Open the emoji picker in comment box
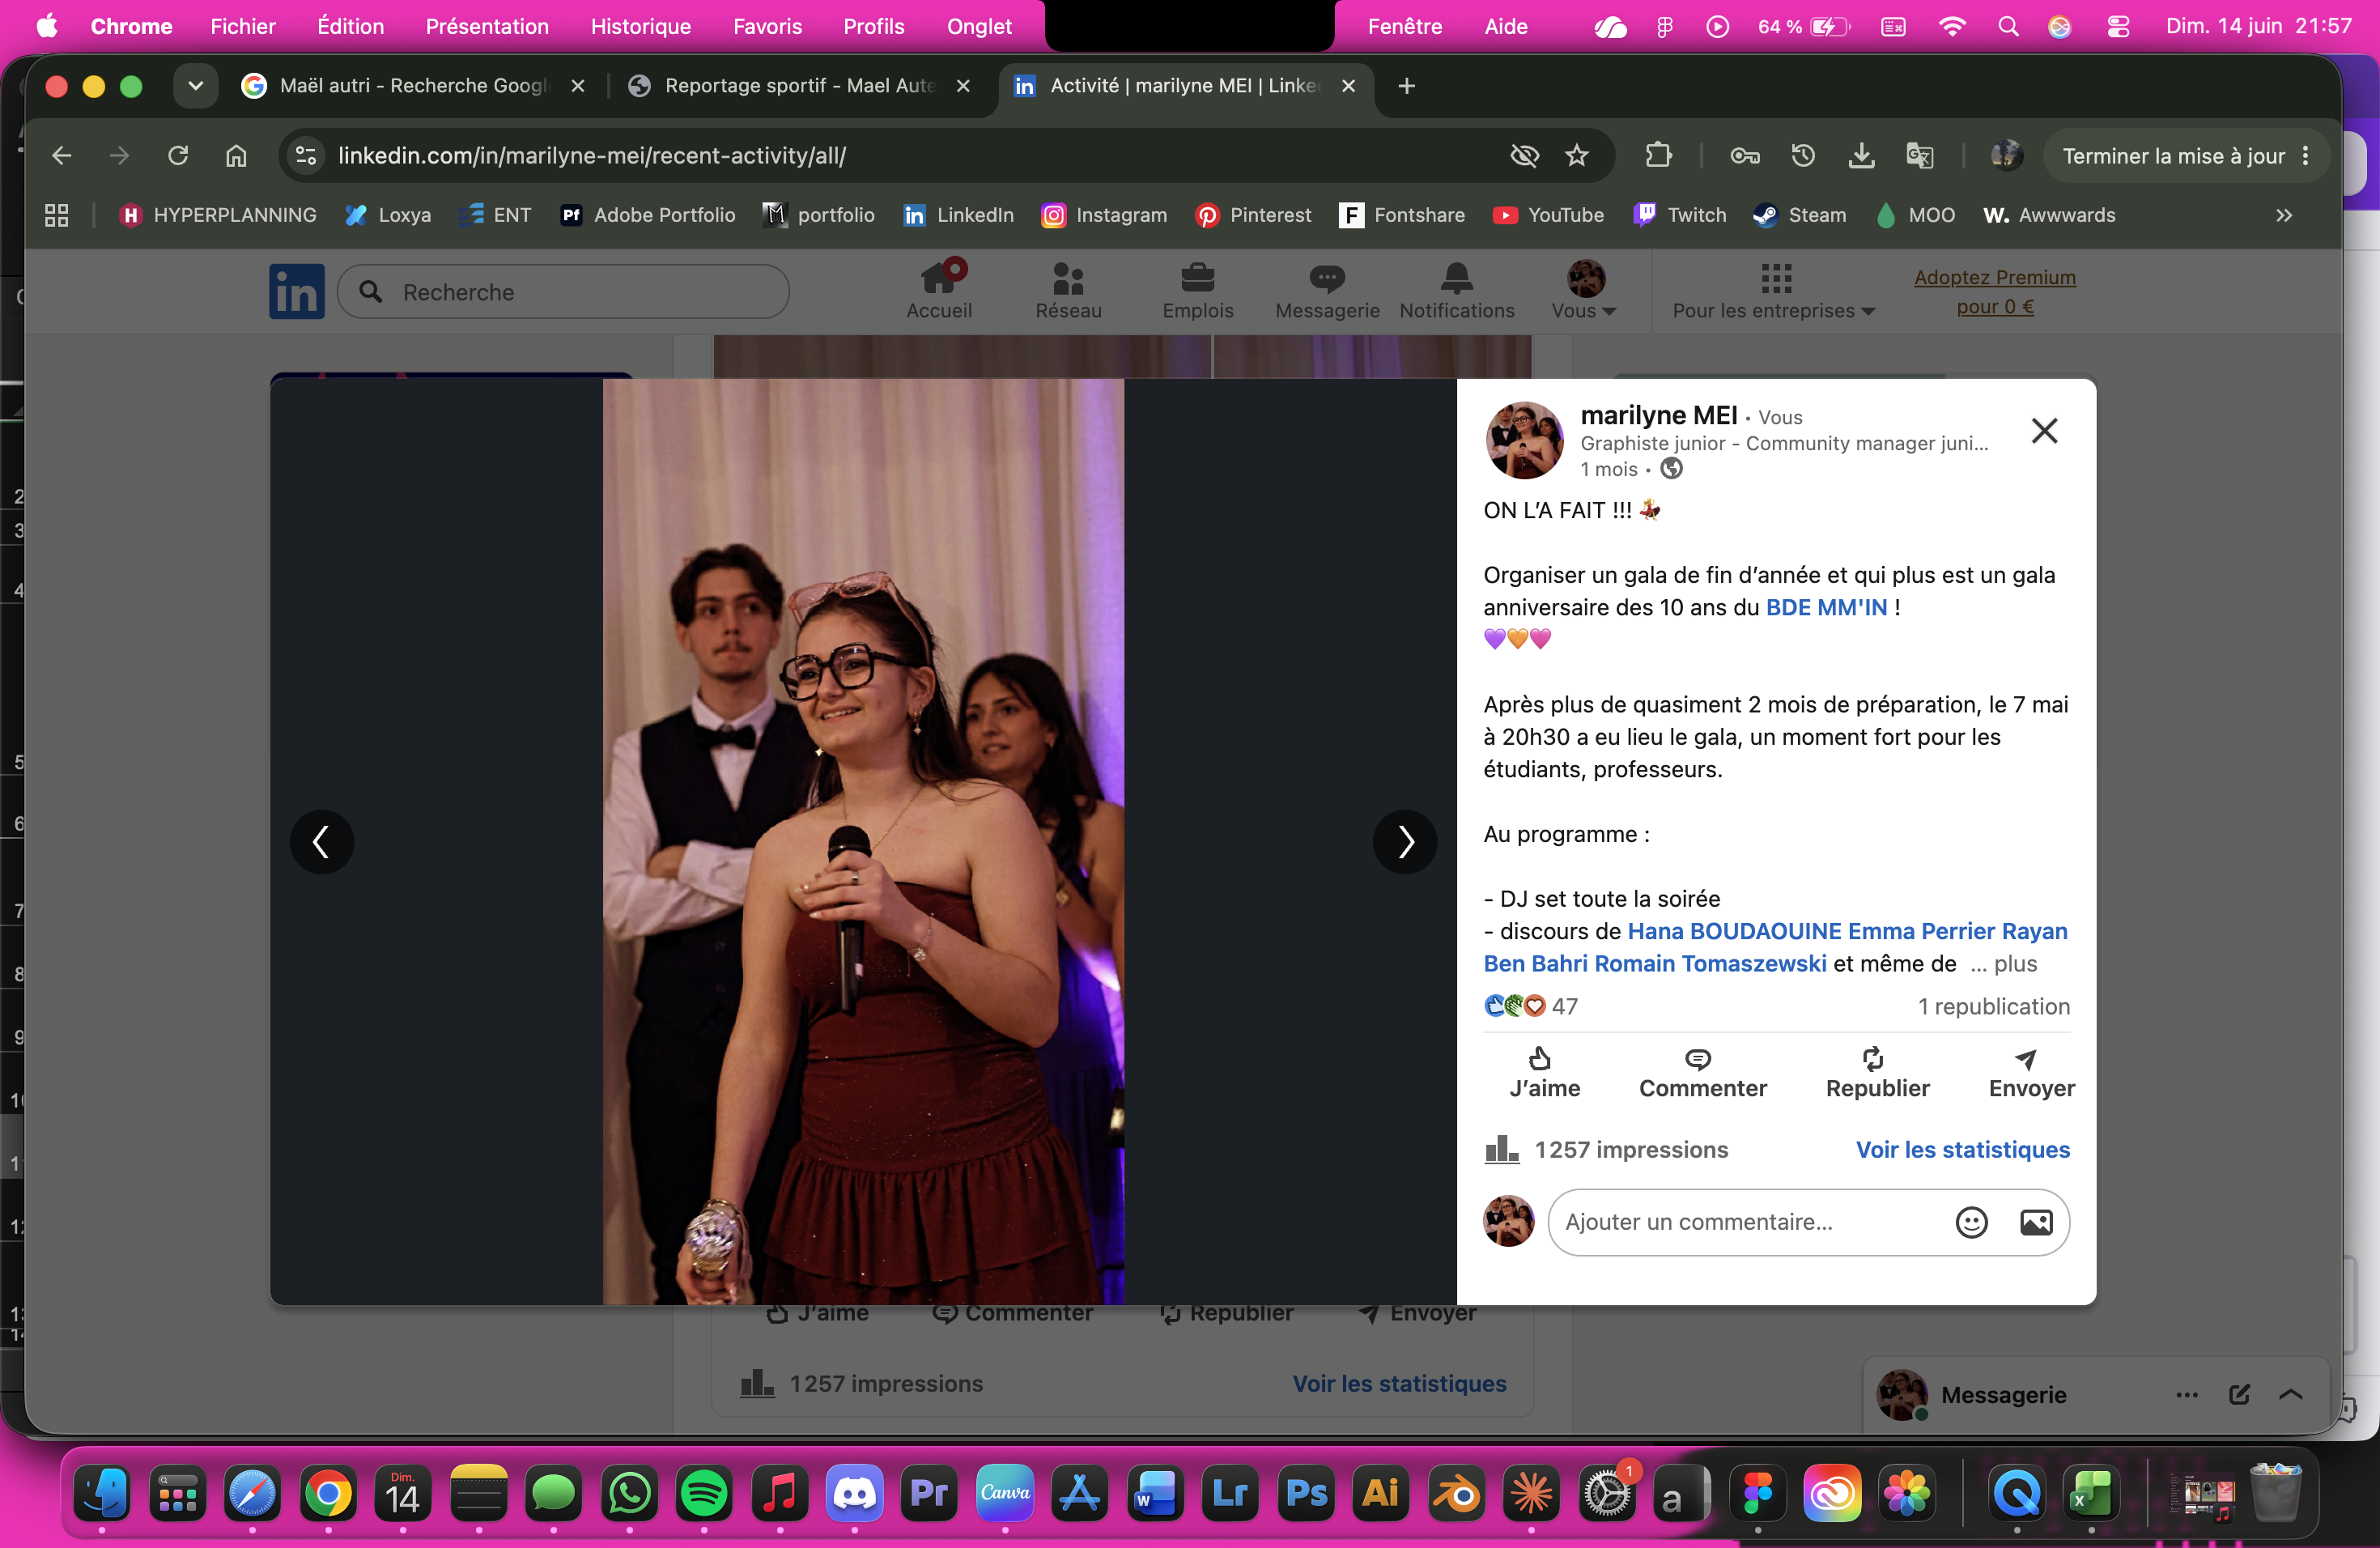Viewport: 2380px width, 1548px height. click(x=1971, y=1222)
